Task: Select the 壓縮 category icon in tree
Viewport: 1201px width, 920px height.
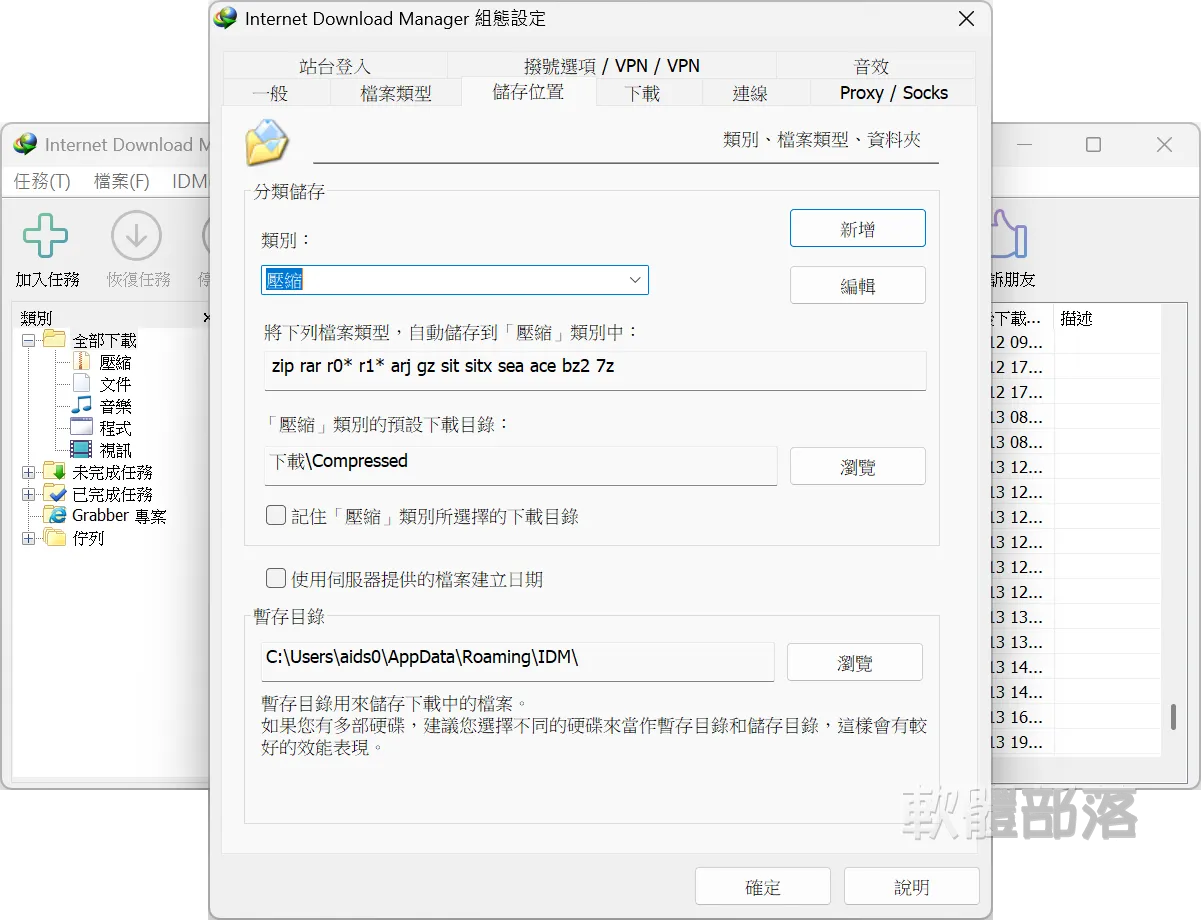Action: [81, 362]
